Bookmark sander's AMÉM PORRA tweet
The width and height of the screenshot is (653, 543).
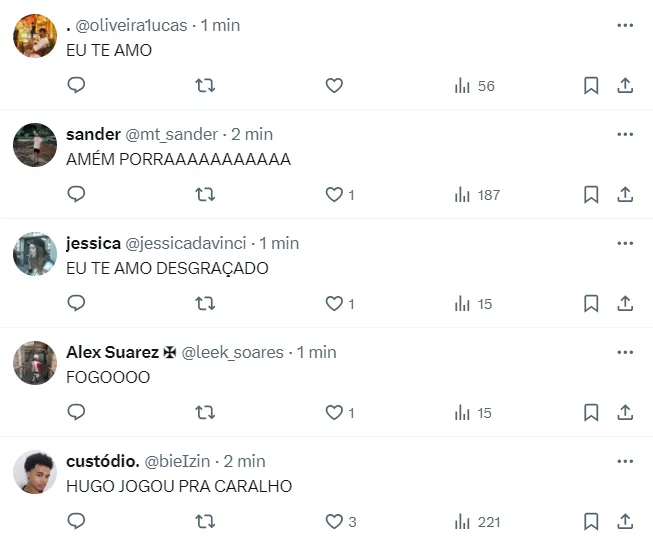(x=591, y=195)
